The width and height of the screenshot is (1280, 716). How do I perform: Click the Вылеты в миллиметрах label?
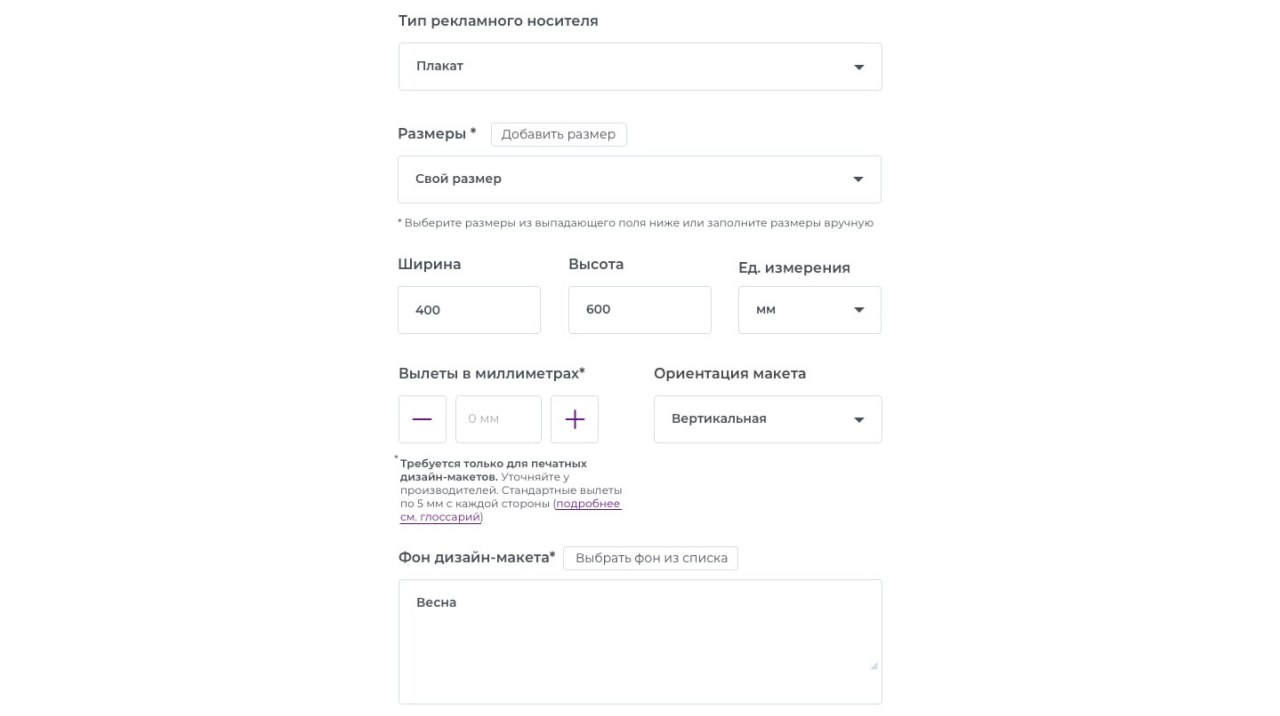[491, 373]
